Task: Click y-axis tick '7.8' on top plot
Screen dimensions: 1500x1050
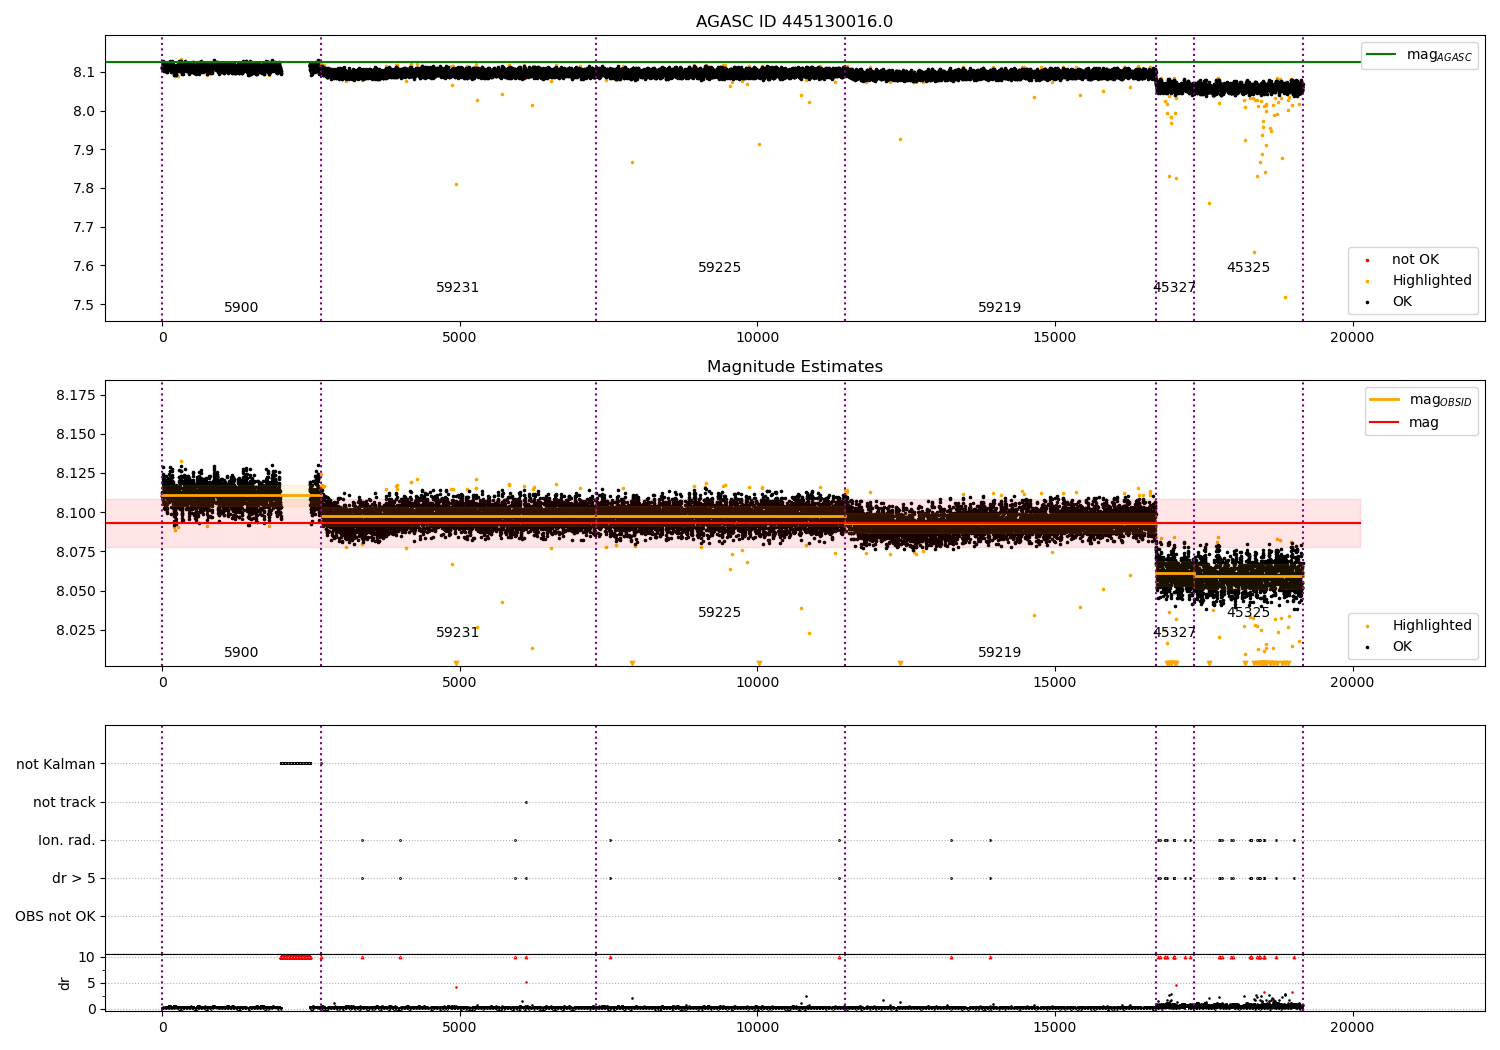Action: pyautogui.click(x=84, y=189)
